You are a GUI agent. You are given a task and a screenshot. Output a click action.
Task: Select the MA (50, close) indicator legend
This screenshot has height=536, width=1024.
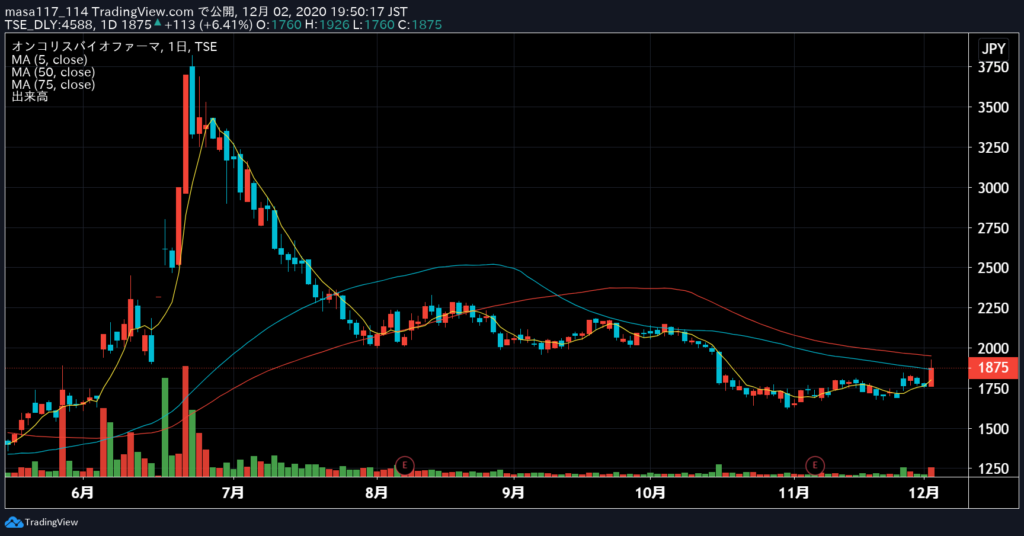53,72
